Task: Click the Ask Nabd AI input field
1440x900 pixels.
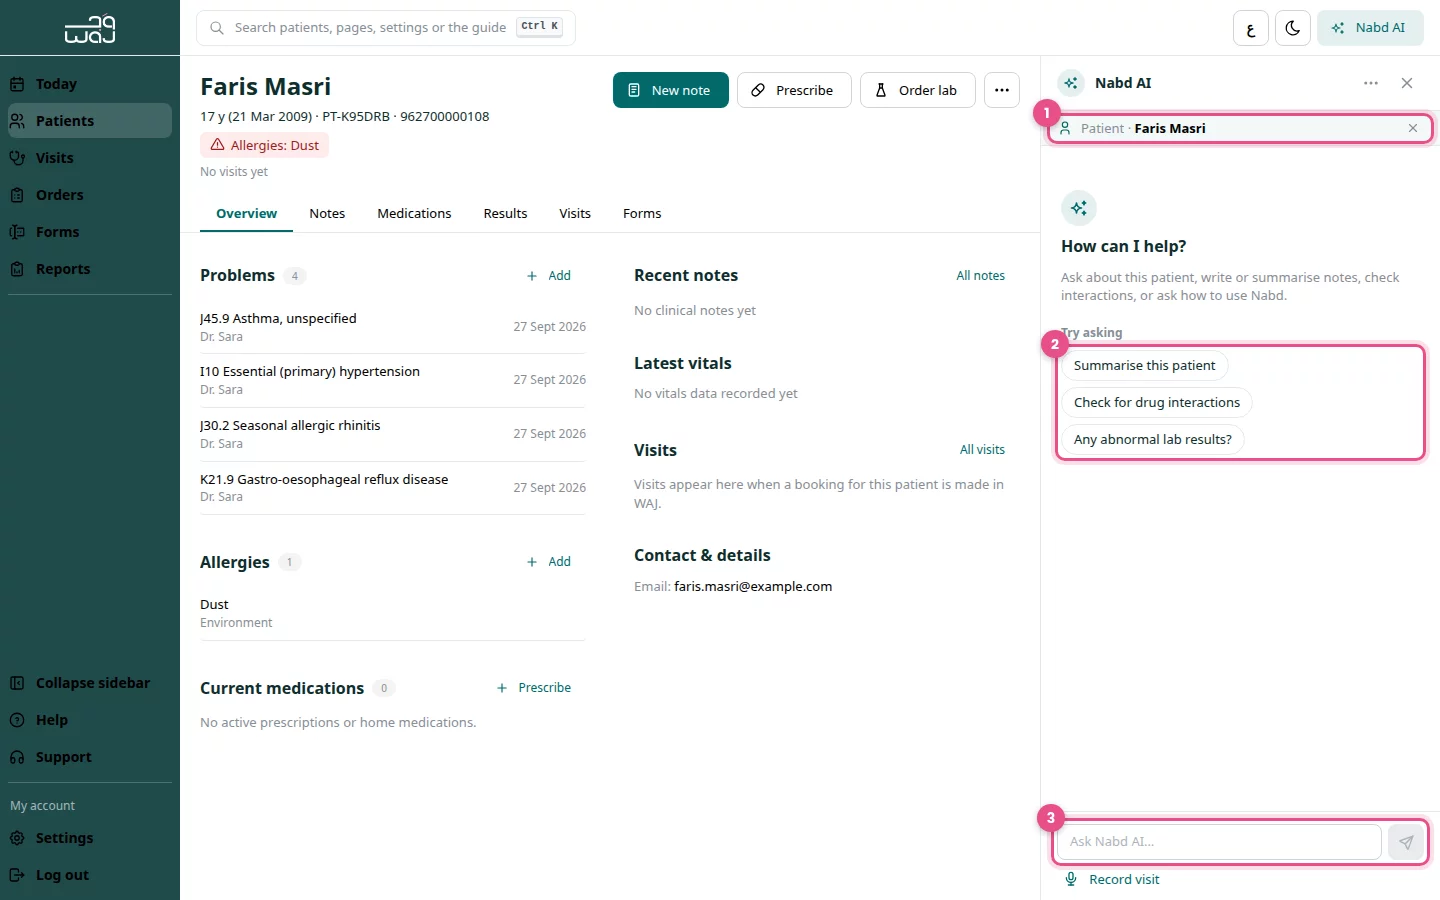Action: coord(1219,842)
